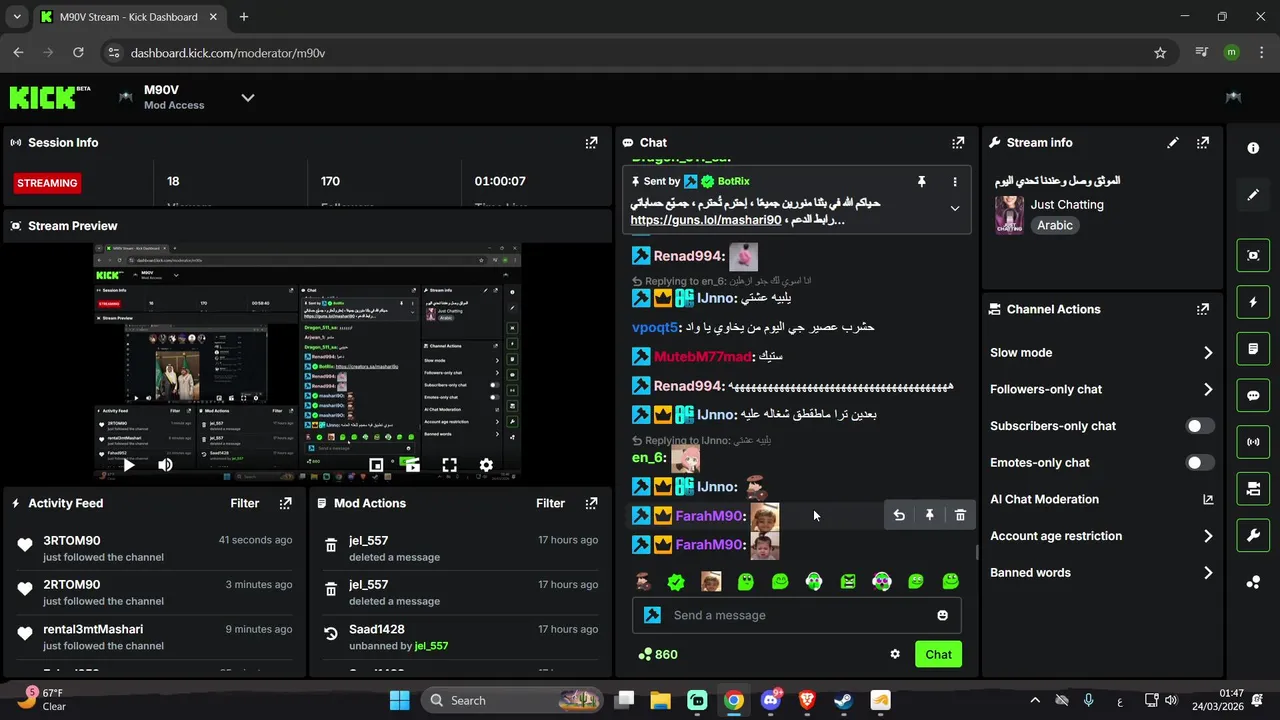Open Activity Feed Filter
This screenshot has width=1280, height=720.
coord(245,504)
